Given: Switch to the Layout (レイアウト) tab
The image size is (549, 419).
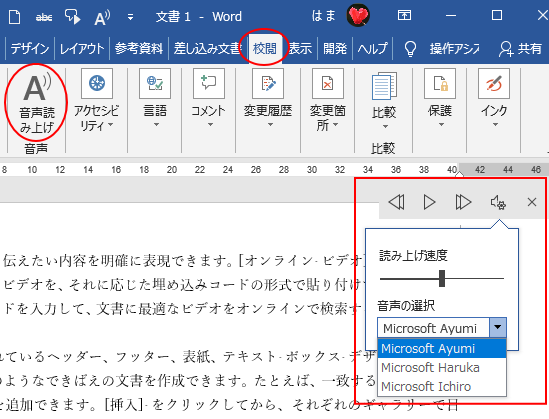Looking at the screenshot, I should (82, 49).
